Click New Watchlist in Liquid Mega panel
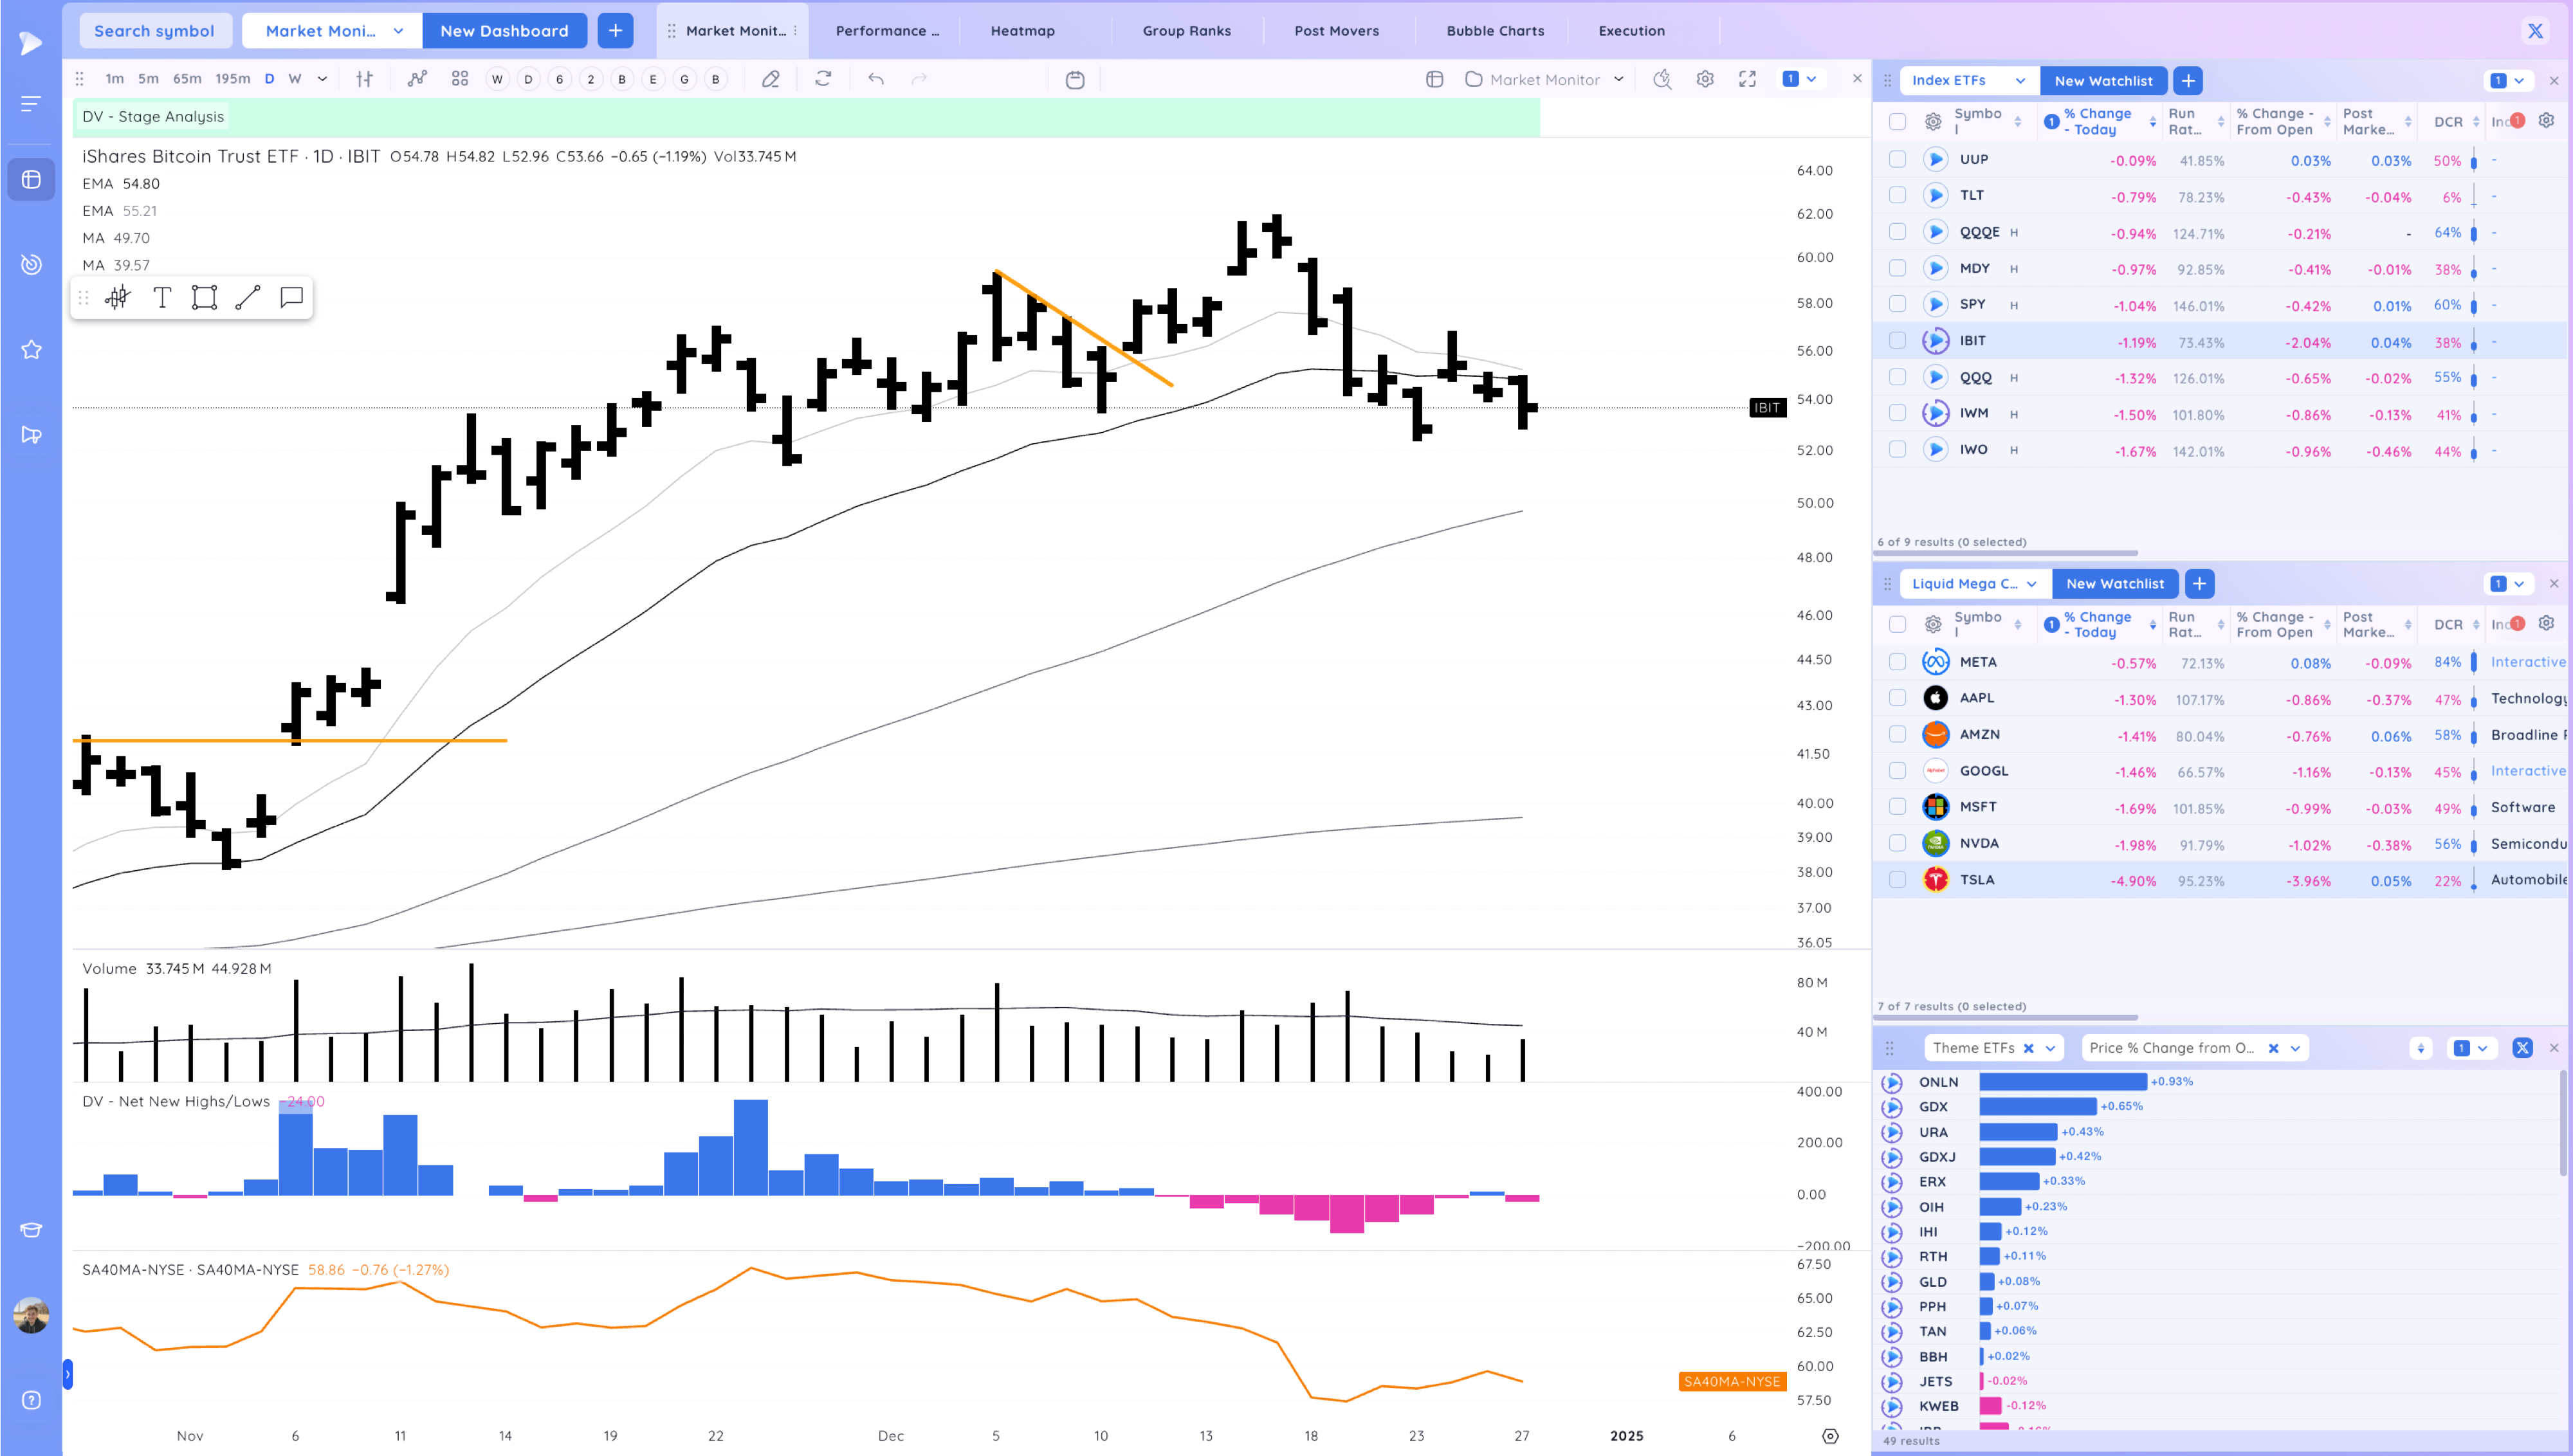The width and height of the screenshot is (2573, 1456). 2114,584
